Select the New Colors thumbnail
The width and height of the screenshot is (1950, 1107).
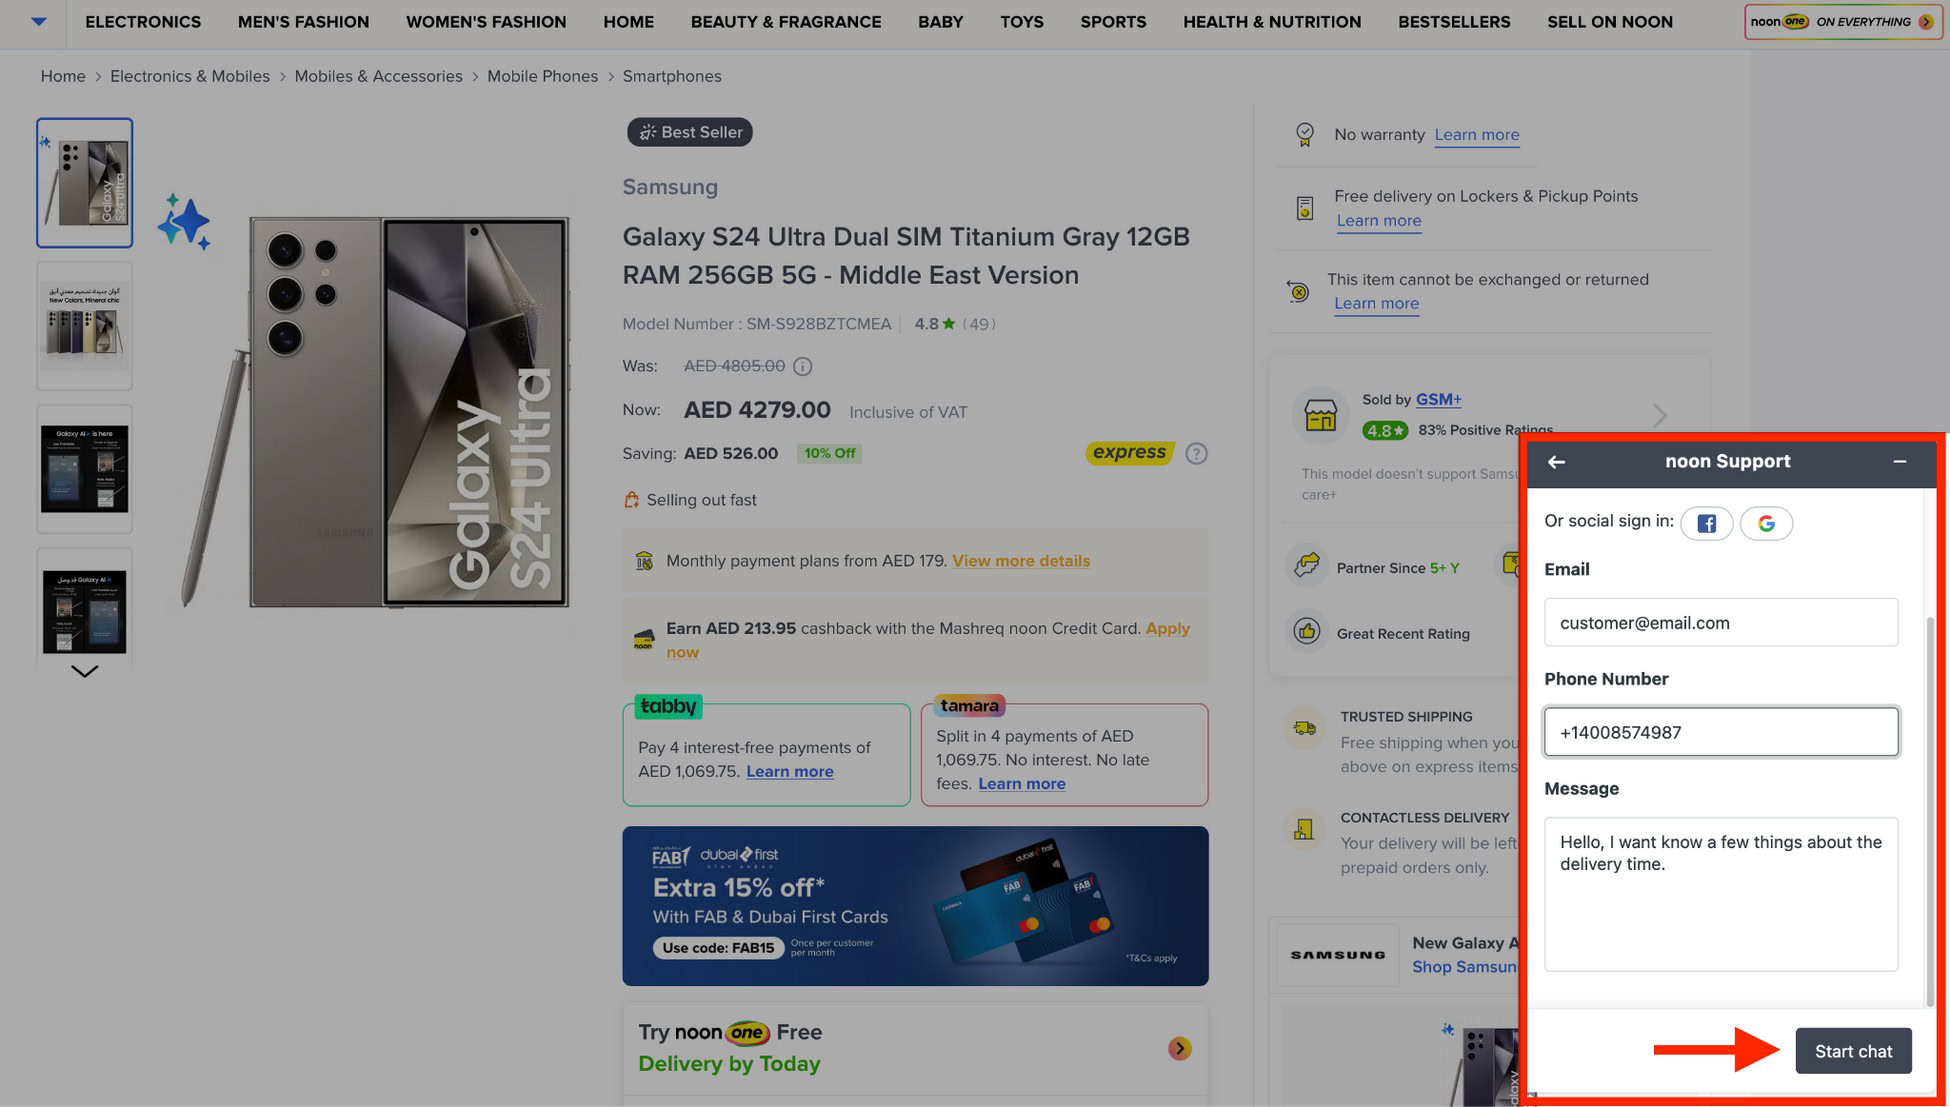click(x=85, y=326)
